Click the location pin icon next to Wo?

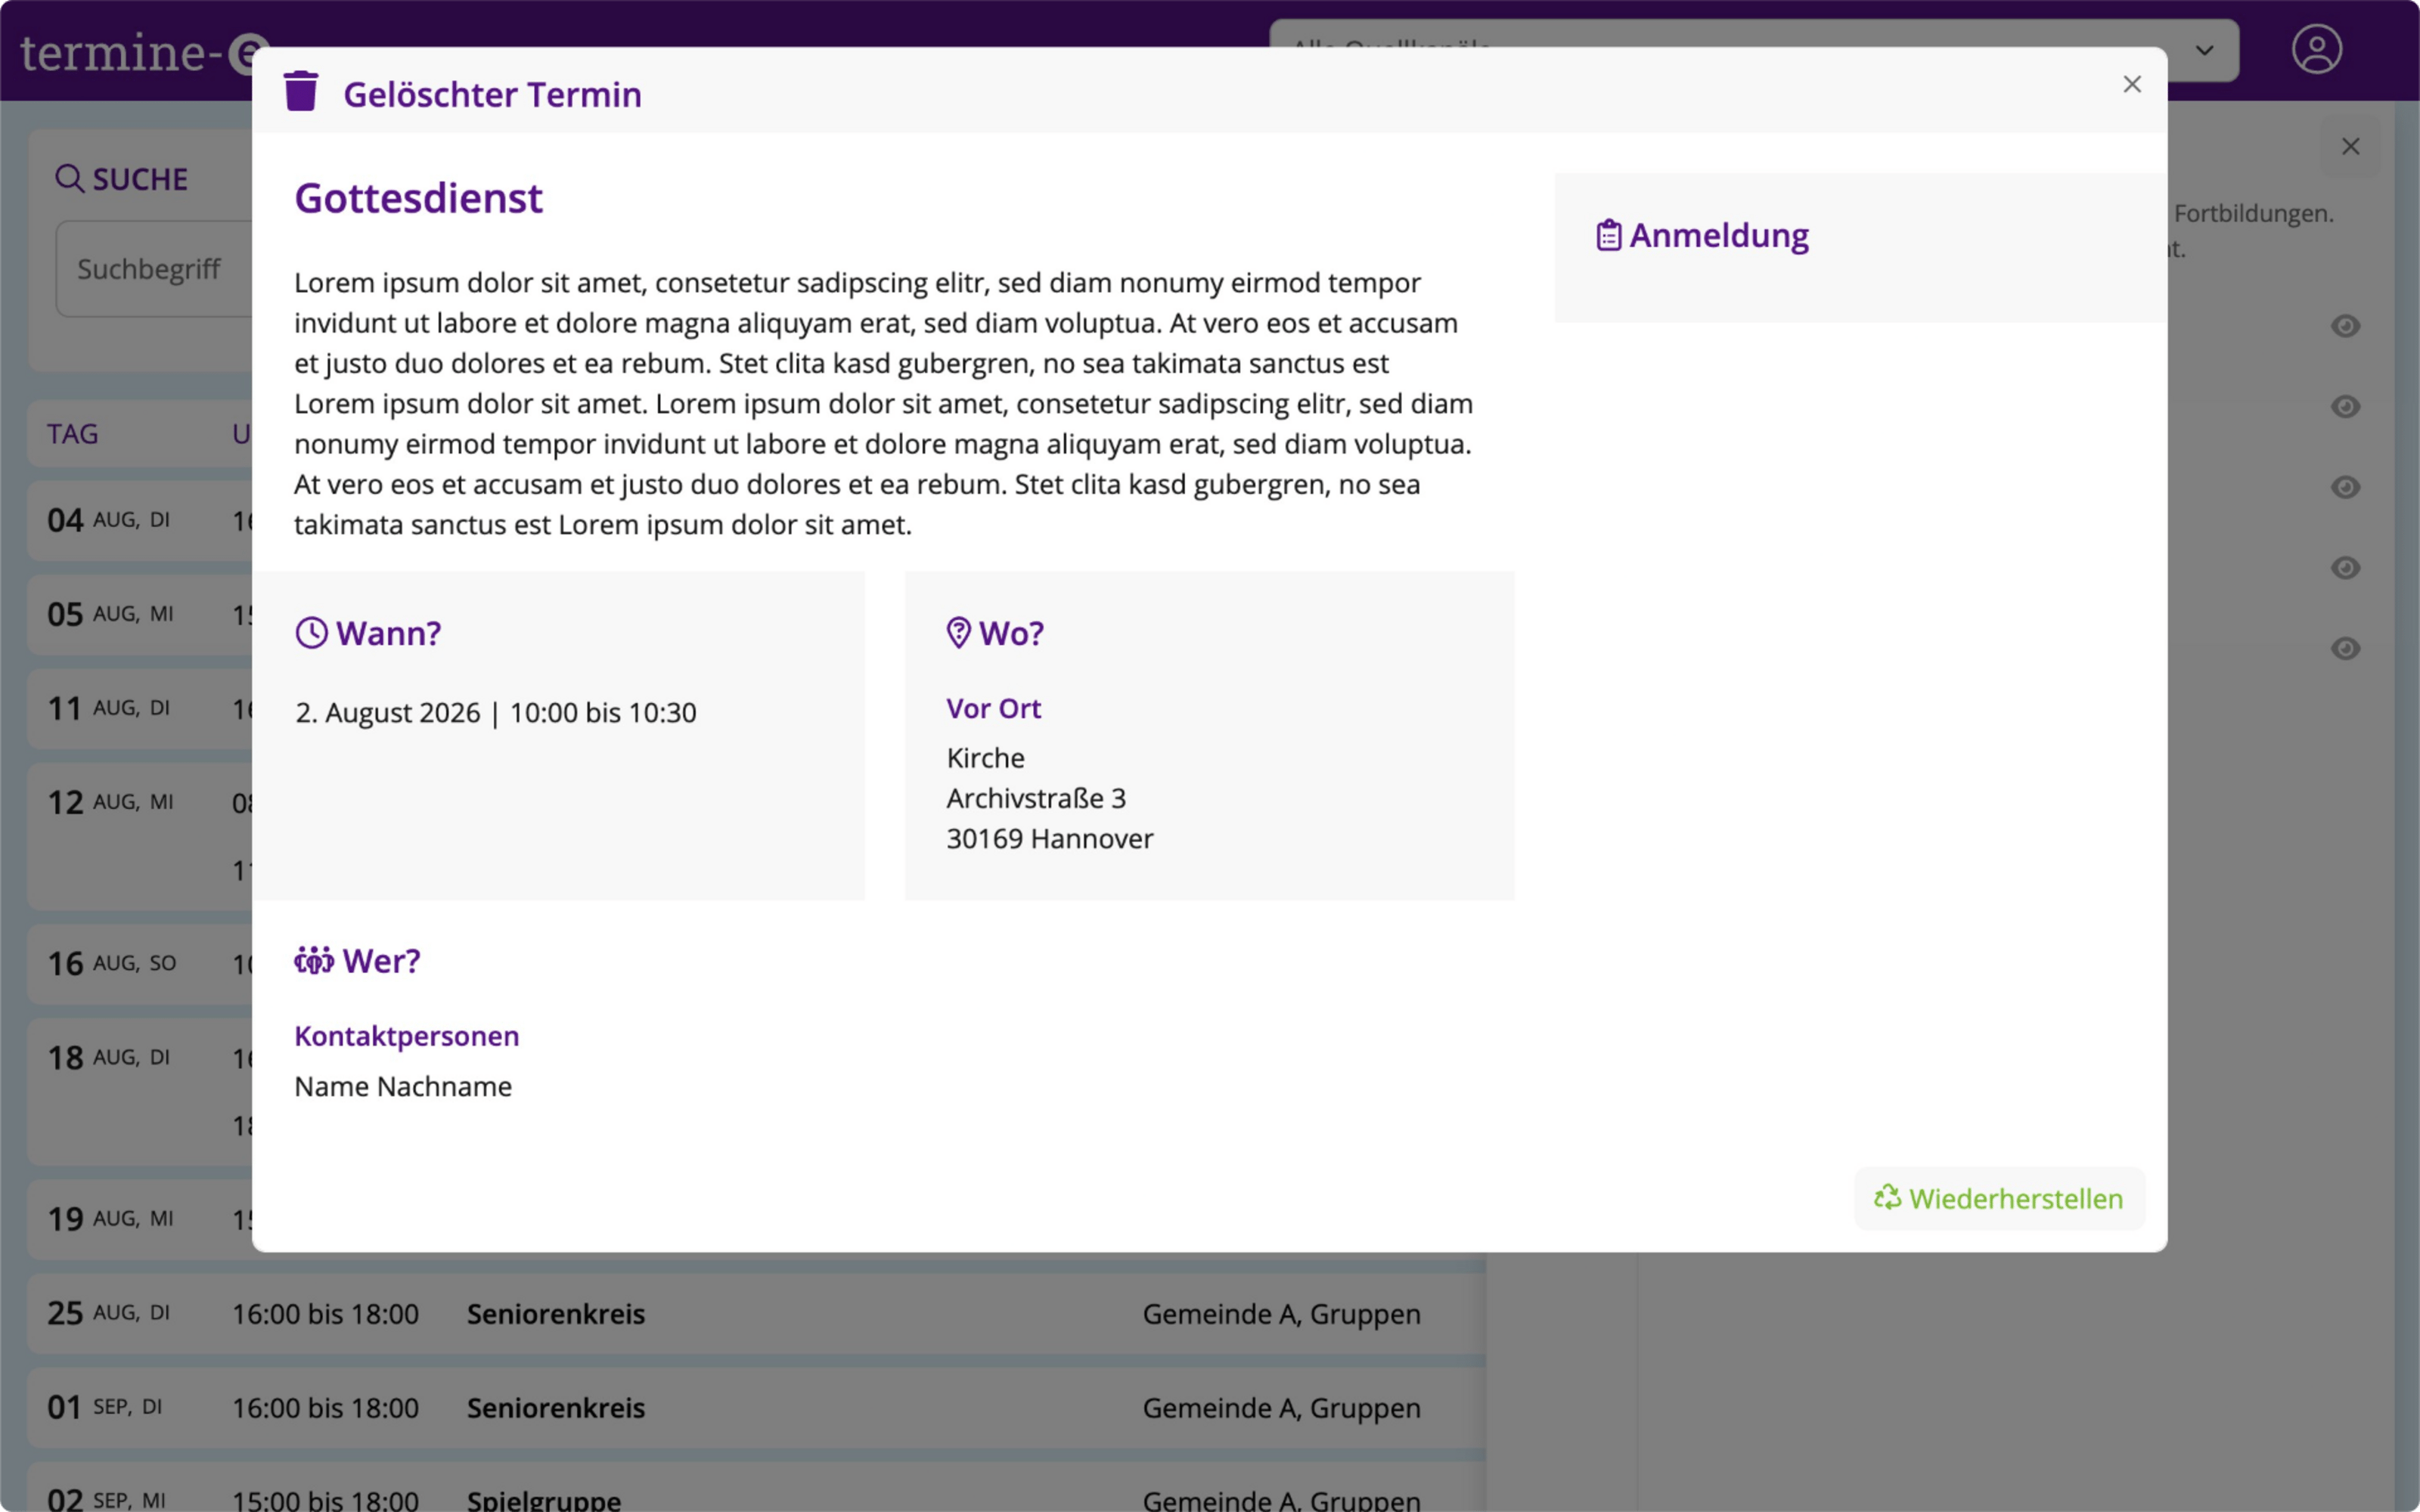coord(958,633)
